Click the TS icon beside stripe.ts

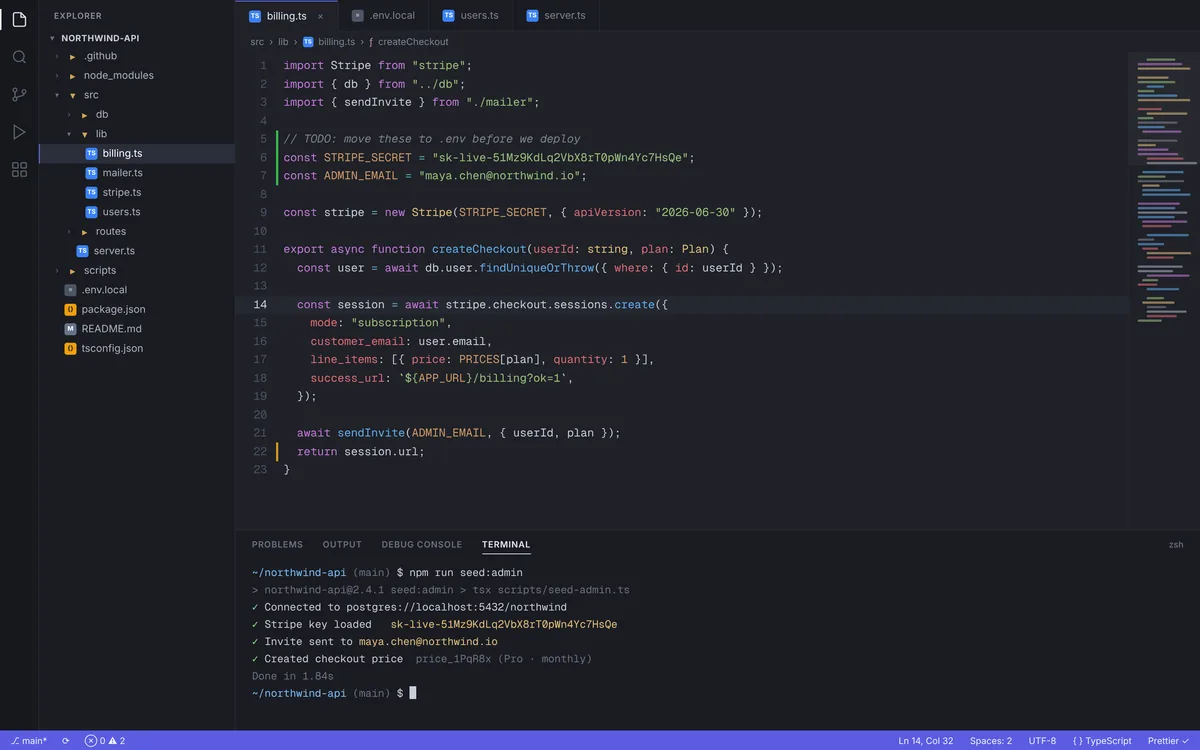91,192
